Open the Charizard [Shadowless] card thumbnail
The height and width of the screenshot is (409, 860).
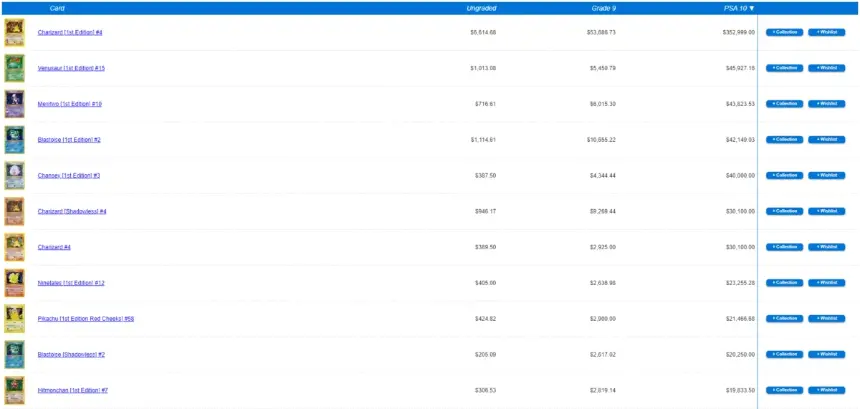(14, 212)
